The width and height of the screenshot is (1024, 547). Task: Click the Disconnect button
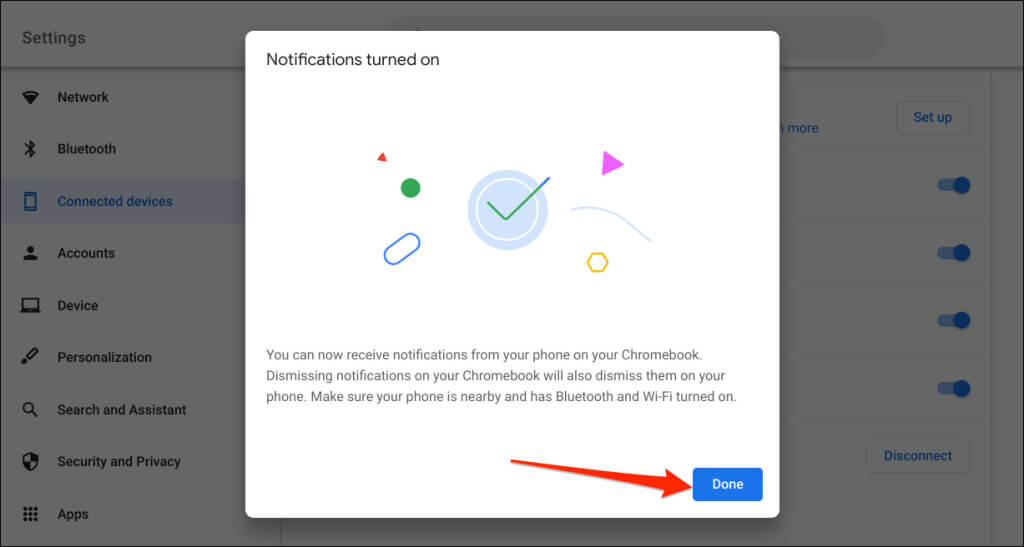tap(918, 456)
